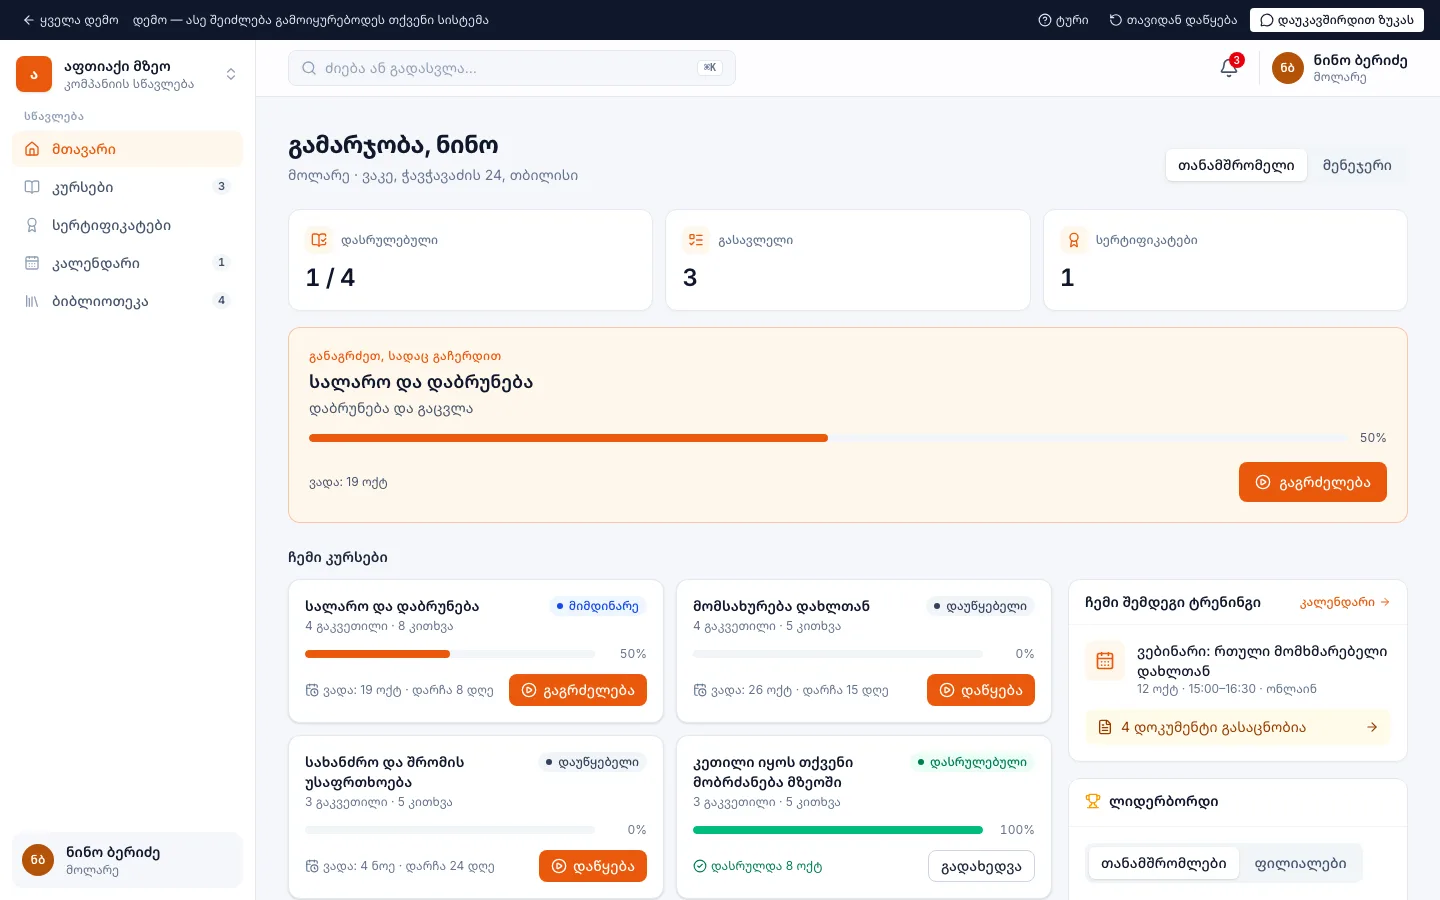1440x900 pixels.
Task: Click the ნინო ბერიძე avatar in the sidebar
Action: point(38,860)
